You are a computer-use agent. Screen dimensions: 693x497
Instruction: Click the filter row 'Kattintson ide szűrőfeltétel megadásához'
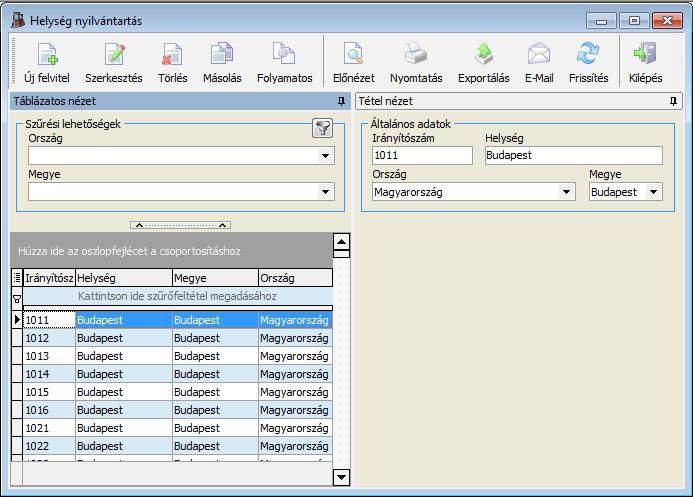point(177,296)
